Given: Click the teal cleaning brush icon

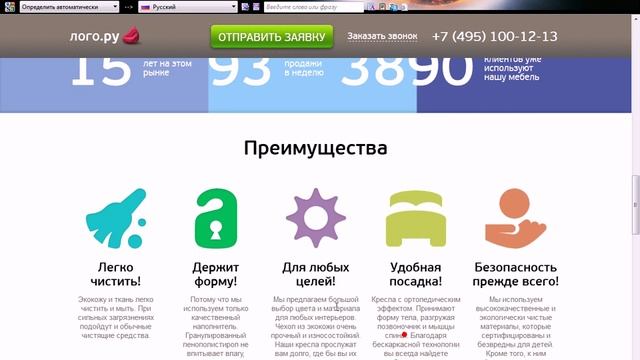Looking at the screenshot, I should (116, 218).
